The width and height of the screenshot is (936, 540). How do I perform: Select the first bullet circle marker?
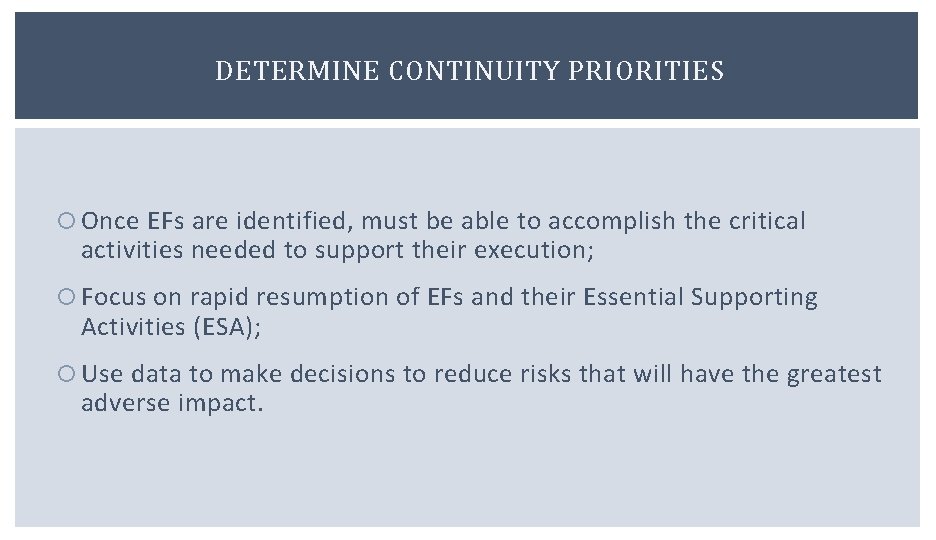(66, 221)
